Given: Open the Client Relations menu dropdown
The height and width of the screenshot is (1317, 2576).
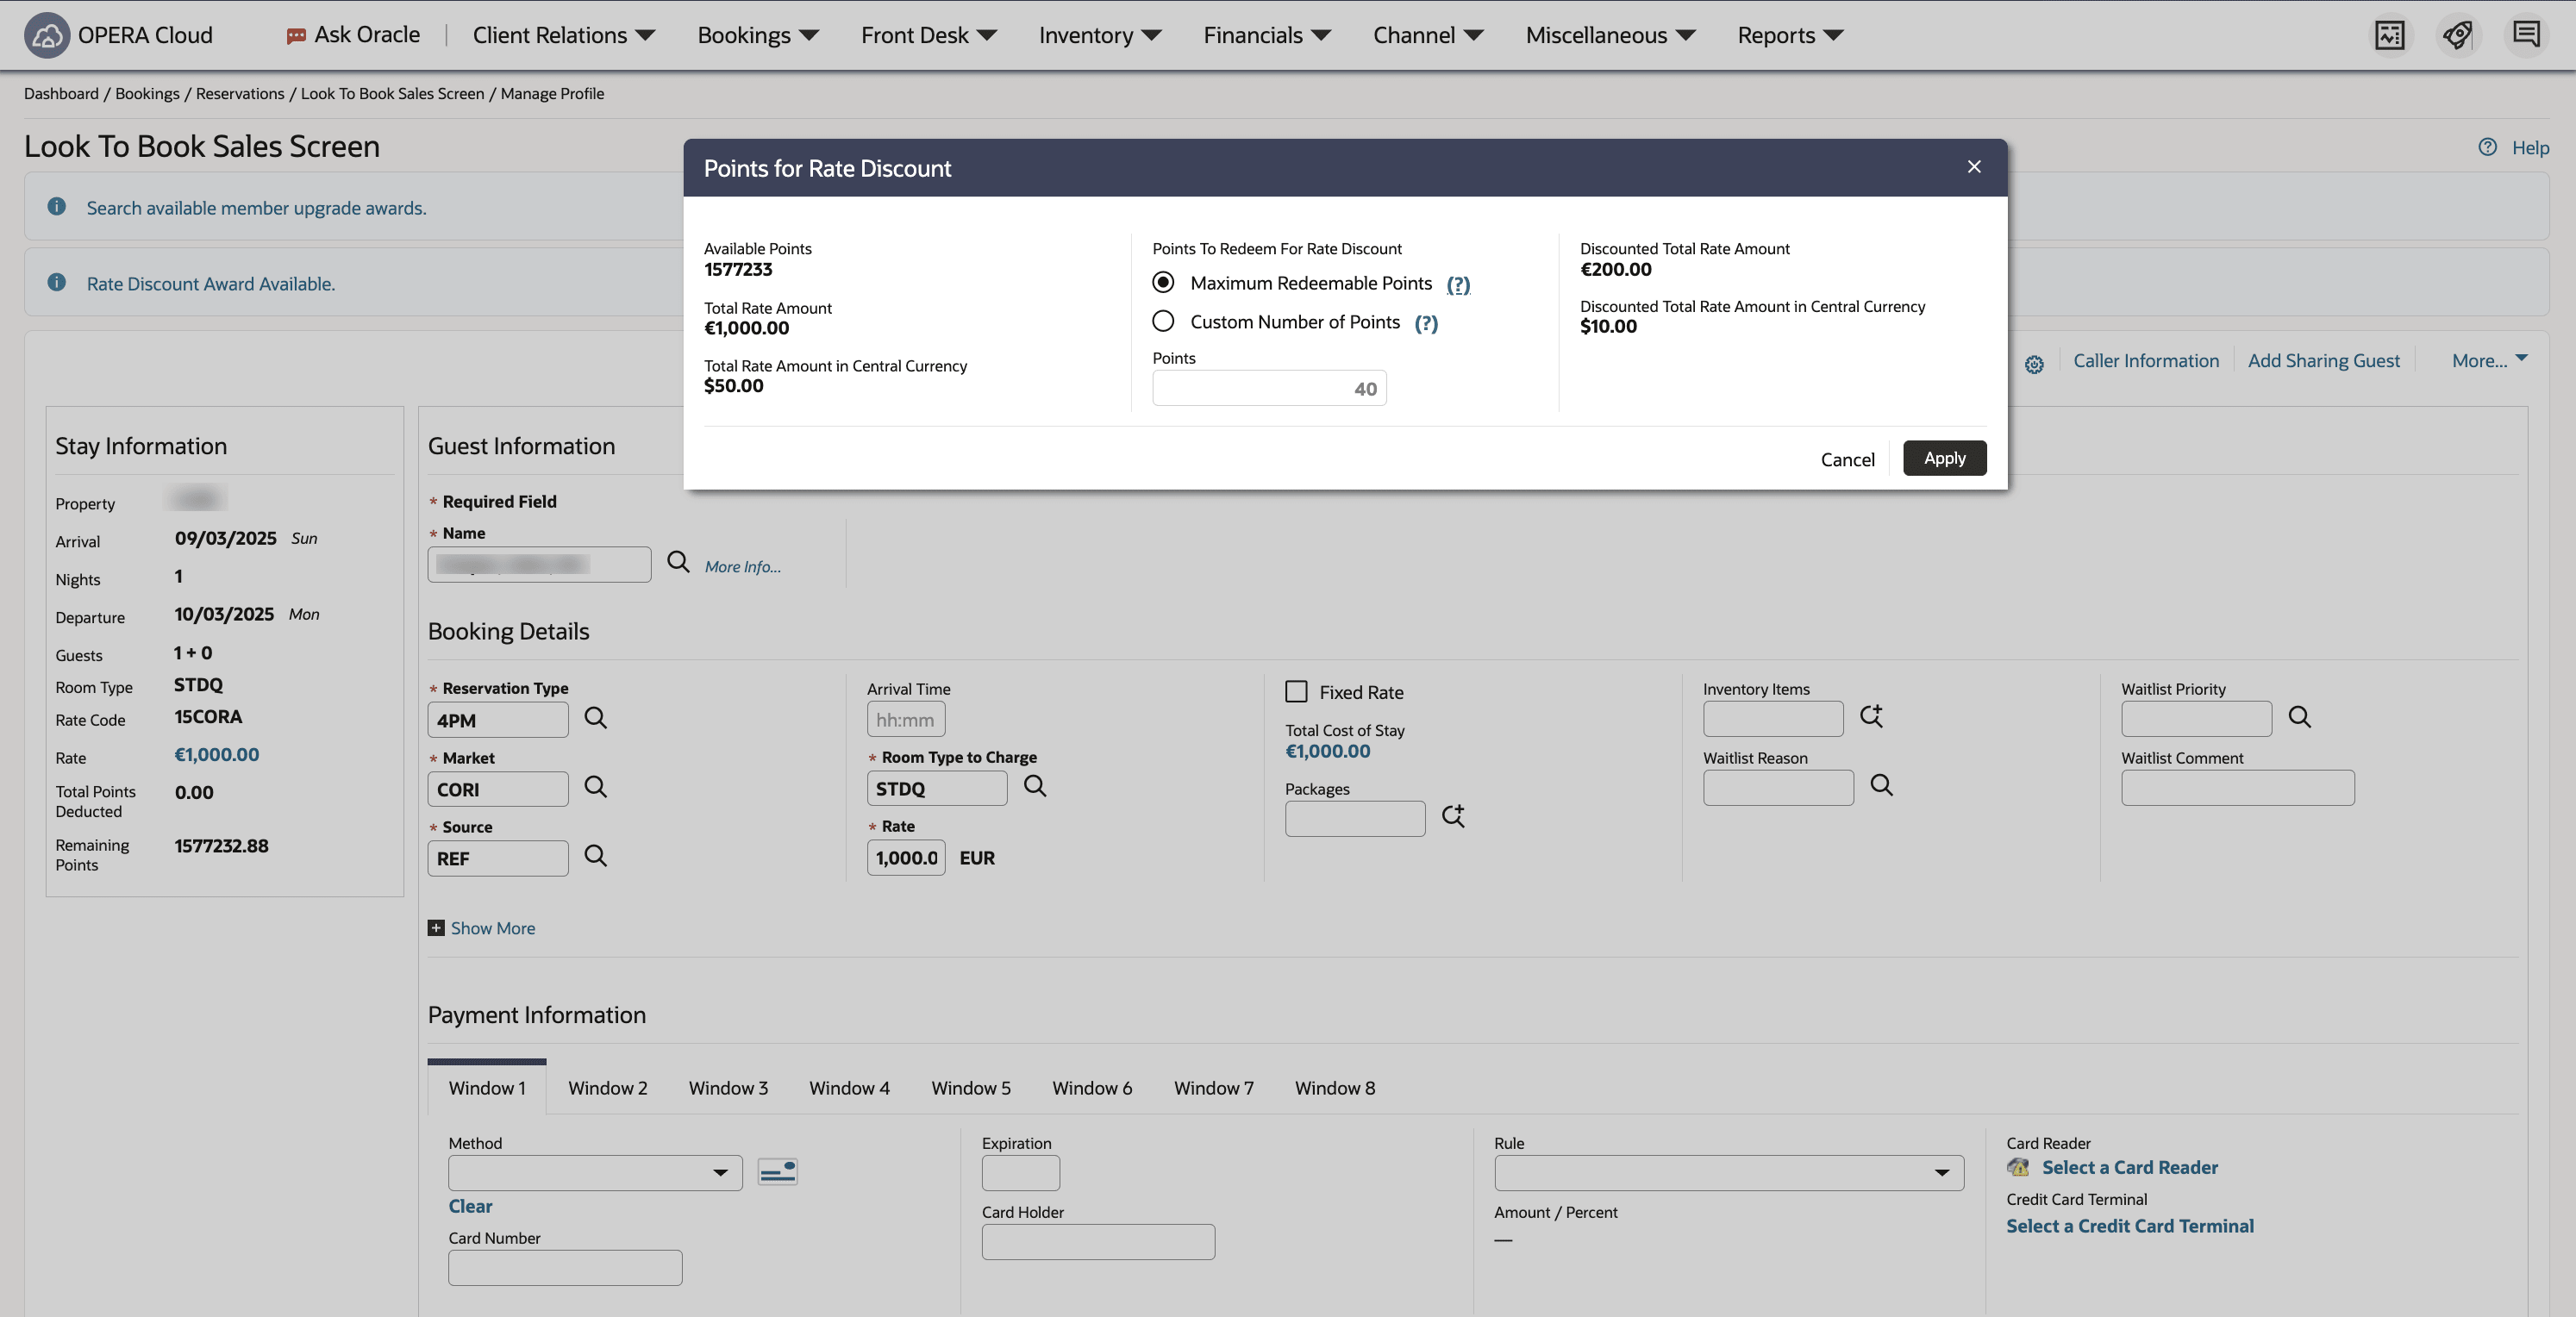Looking at the screenshot, I should (x=563, y=35).
